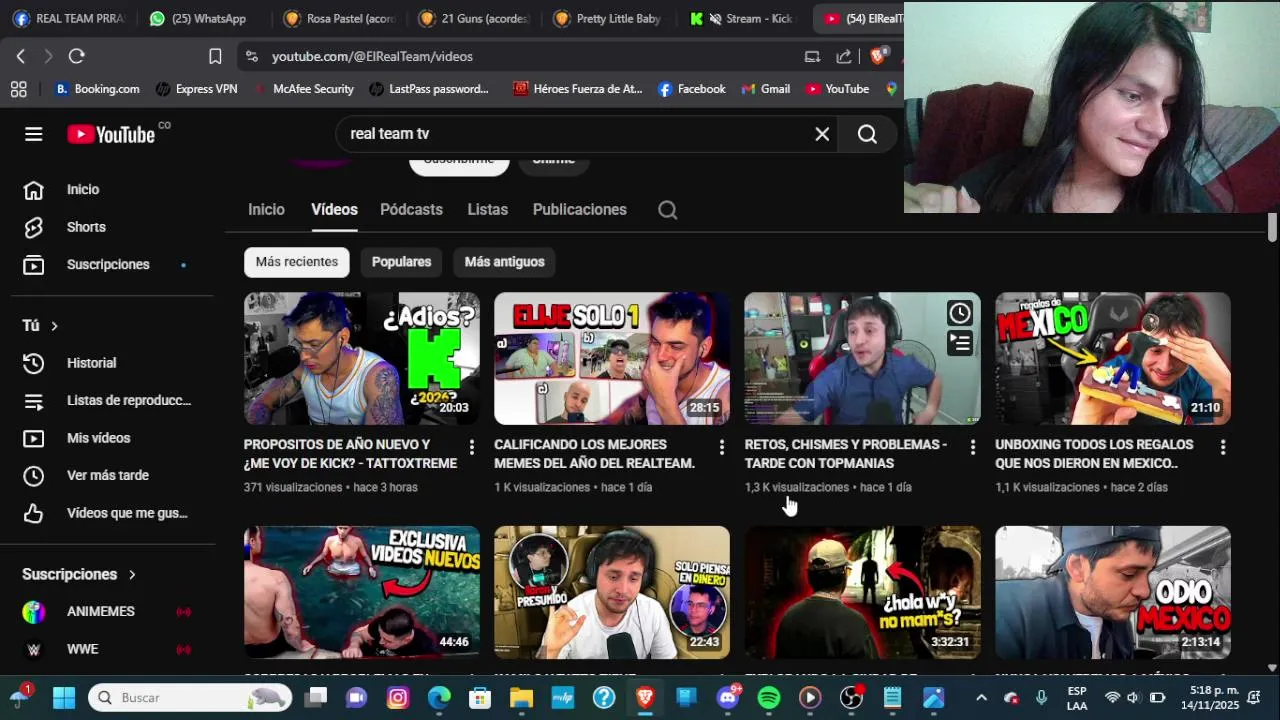
Task: Select the Más recientes filter chip
Action: 296,262
